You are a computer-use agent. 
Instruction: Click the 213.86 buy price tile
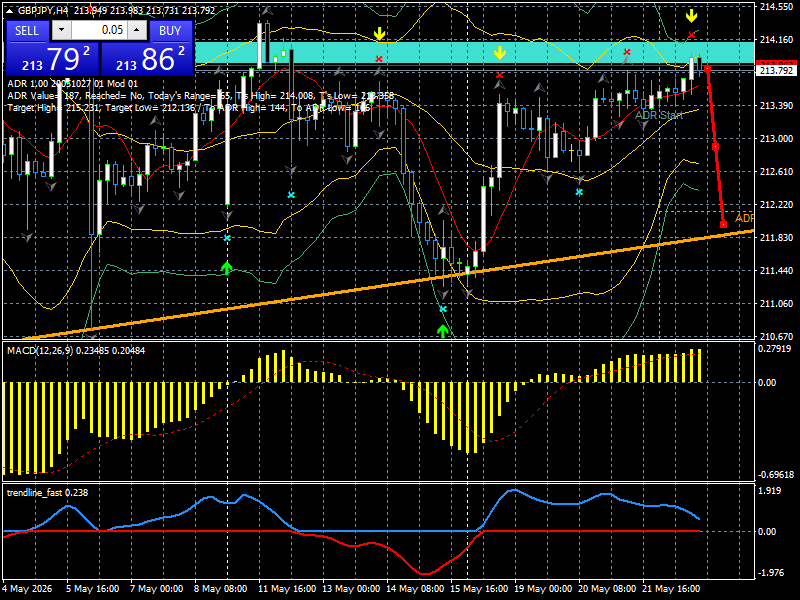147,59
